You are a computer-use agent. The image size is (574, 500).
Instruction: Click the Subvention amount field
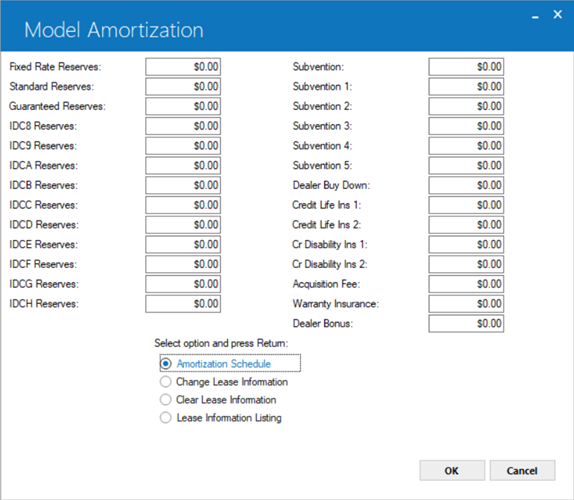(466, 67)
